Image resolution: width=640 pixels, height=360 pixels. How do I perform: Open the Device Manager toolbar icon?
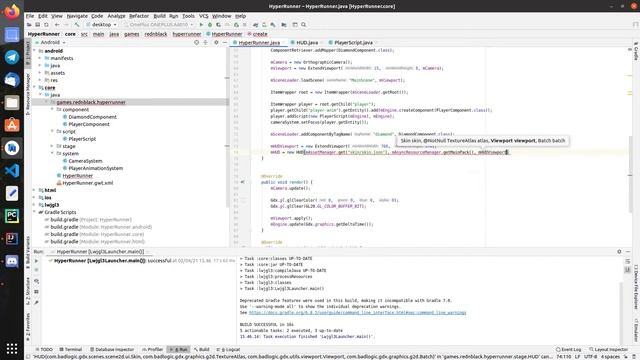(264, 24)
